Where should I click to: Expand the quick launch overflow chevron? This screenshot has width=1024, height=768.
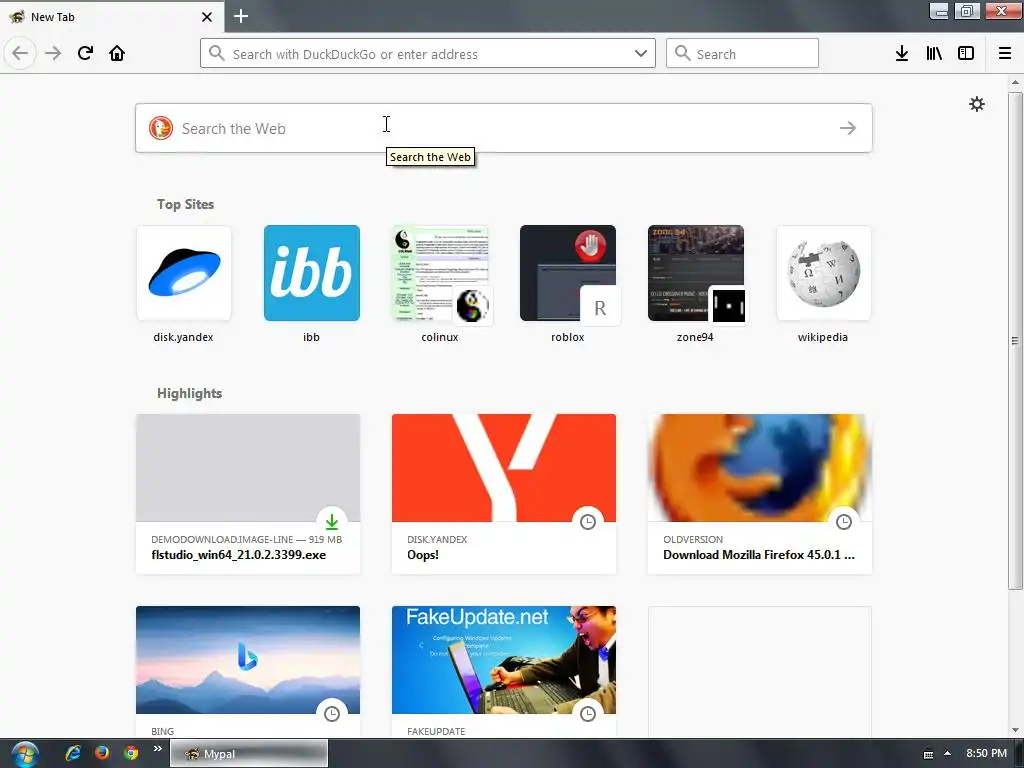(157, 749)
